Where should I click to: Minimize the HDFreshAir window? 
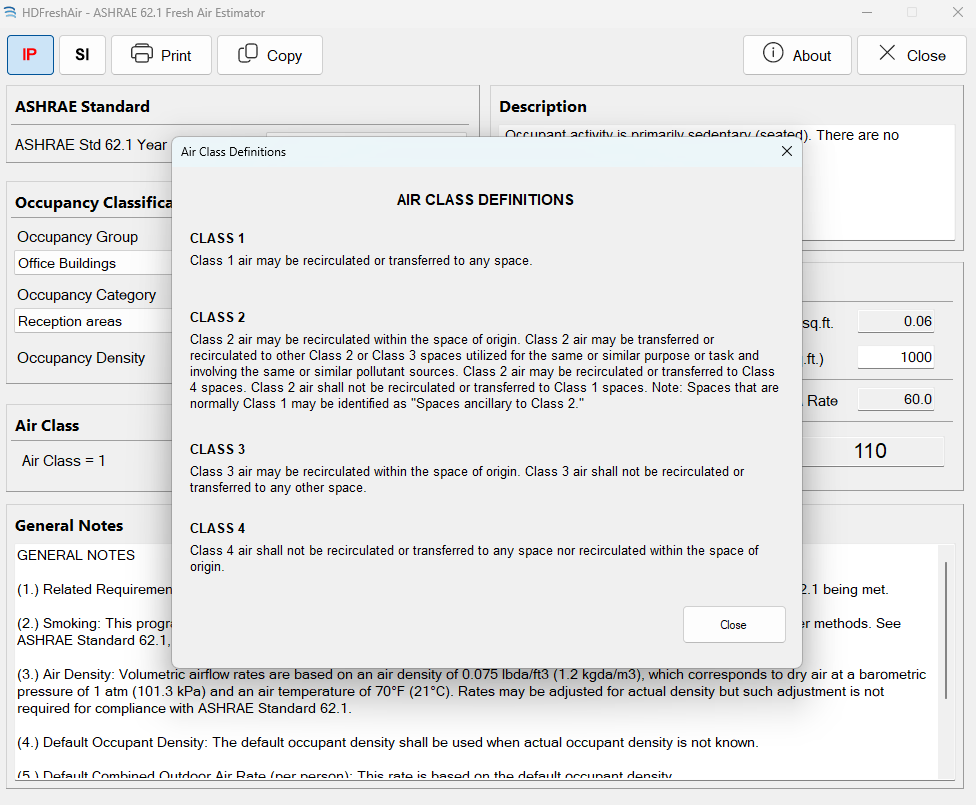[866, 12]
